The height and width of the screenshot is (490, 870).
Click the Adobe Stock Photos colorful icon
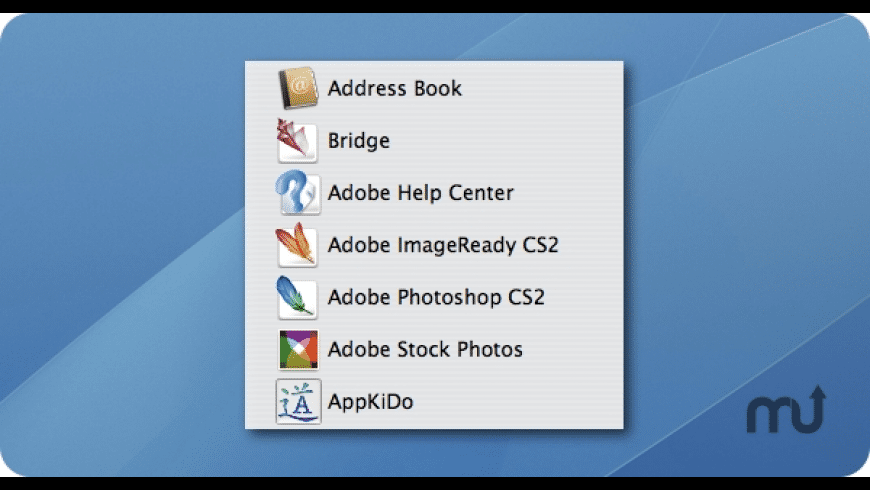tap(299, 350)
